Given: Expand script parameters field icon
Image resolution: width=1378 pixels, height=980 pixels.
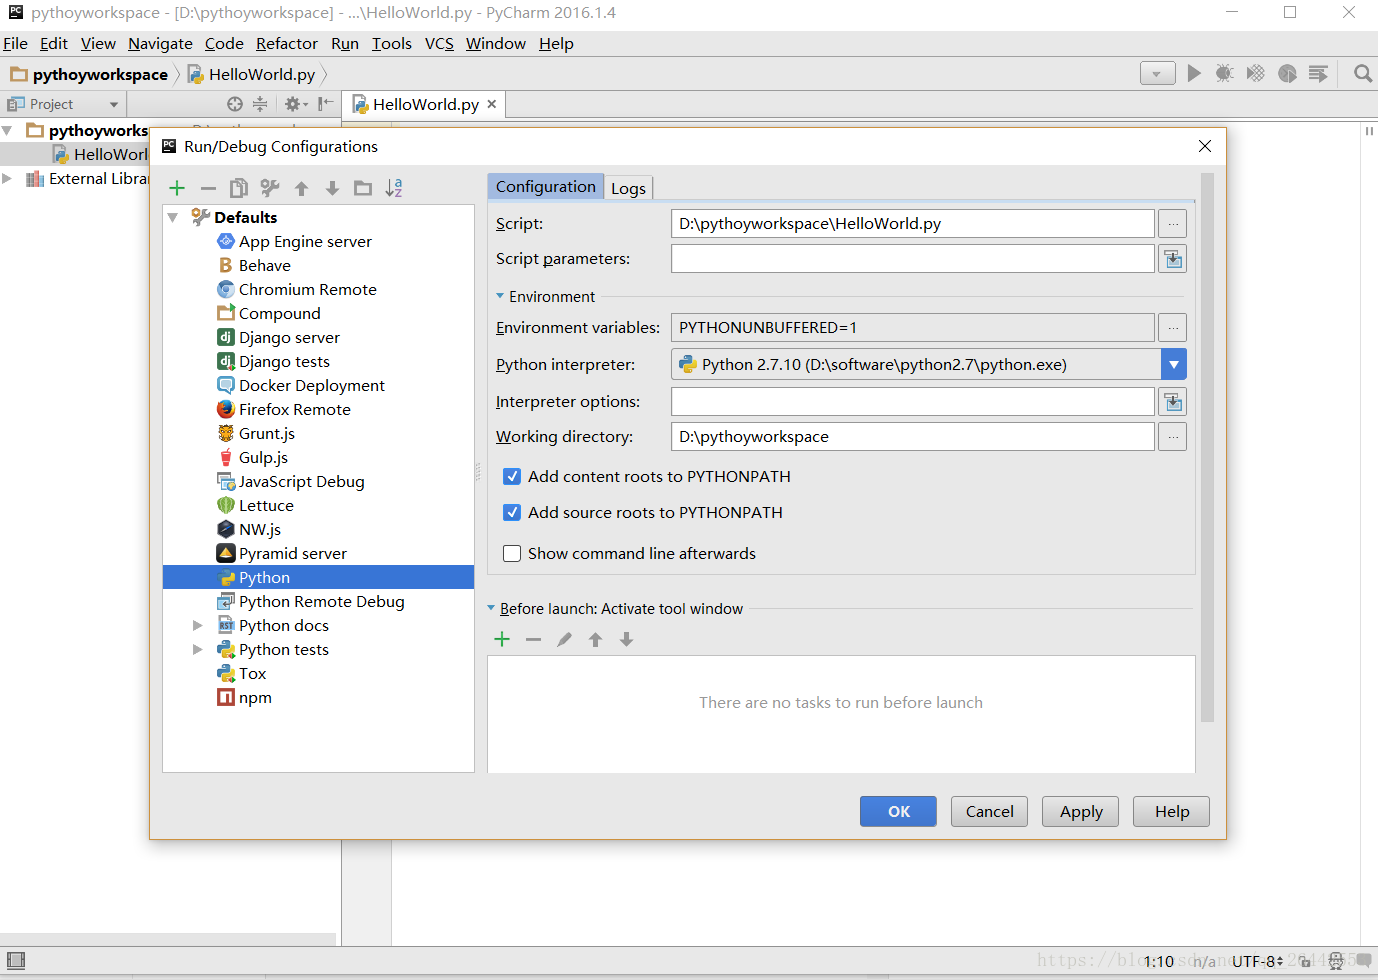Looking at the screenshot, I should coord(1172,259).
